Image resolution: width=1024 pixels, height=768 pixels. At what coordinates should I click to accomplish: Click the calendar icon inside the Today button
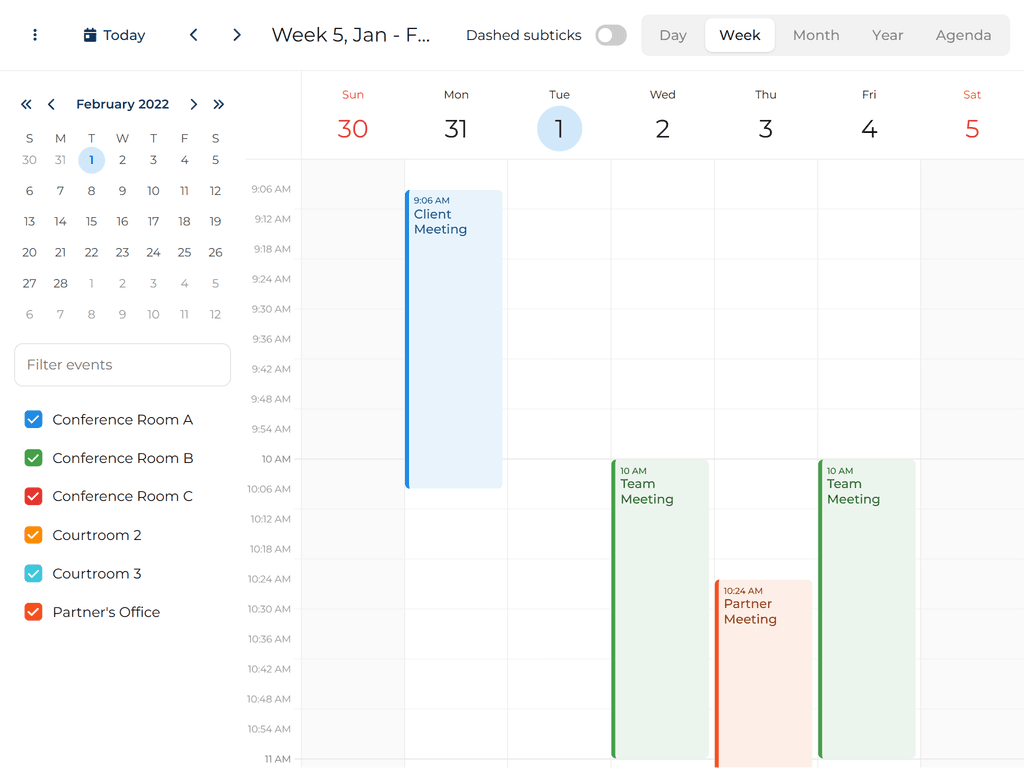click(89, 35)
